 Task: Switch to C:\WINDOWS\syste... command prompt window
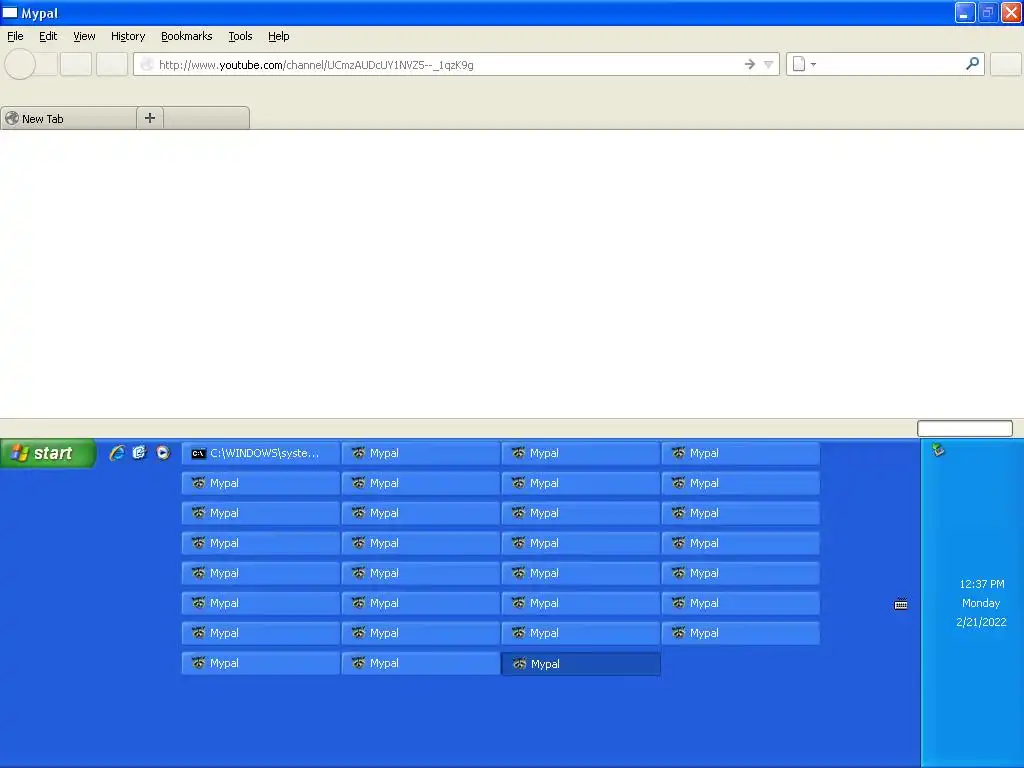pos(261,453)
